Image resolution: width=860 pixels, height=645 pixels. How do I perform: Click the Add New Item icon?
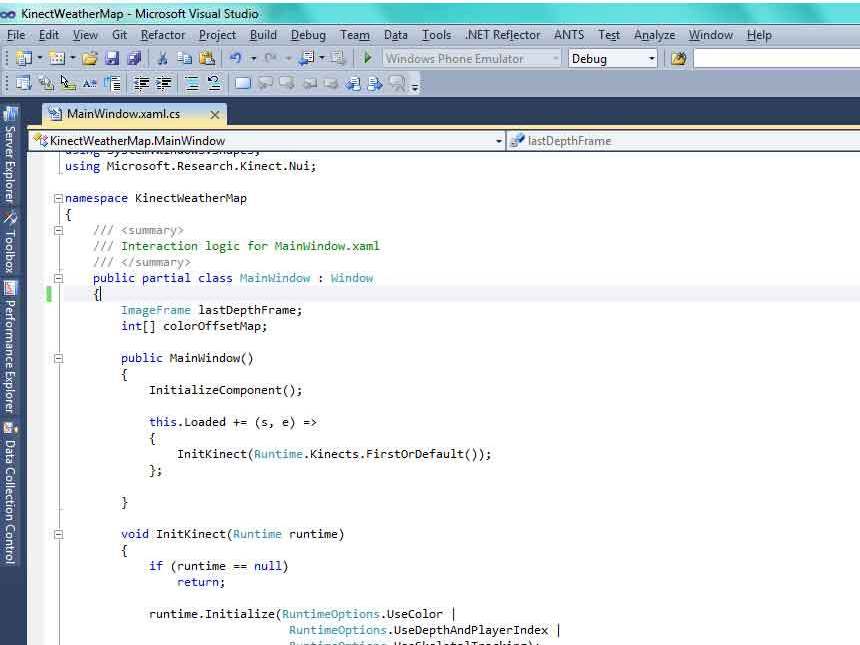[57, 58]
